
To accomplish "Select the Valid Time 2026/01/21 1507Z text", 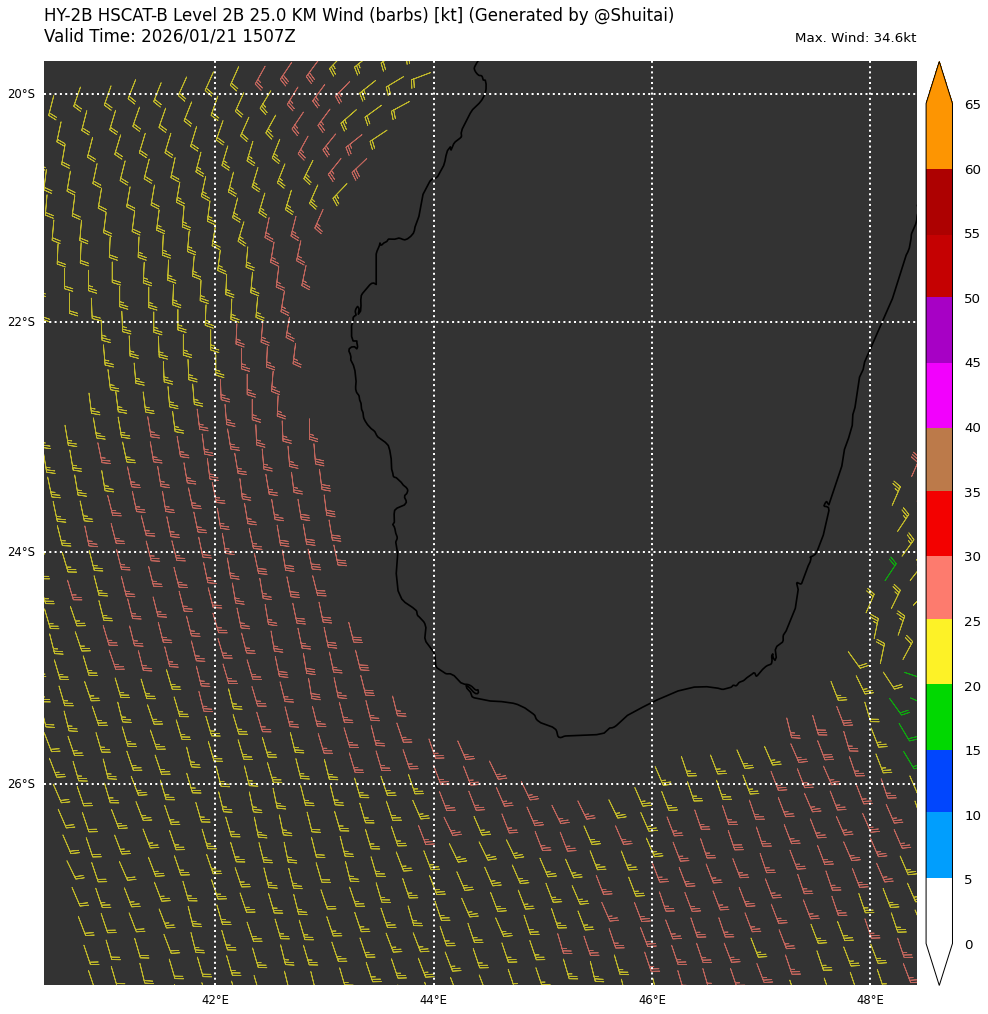I will 170,37.
